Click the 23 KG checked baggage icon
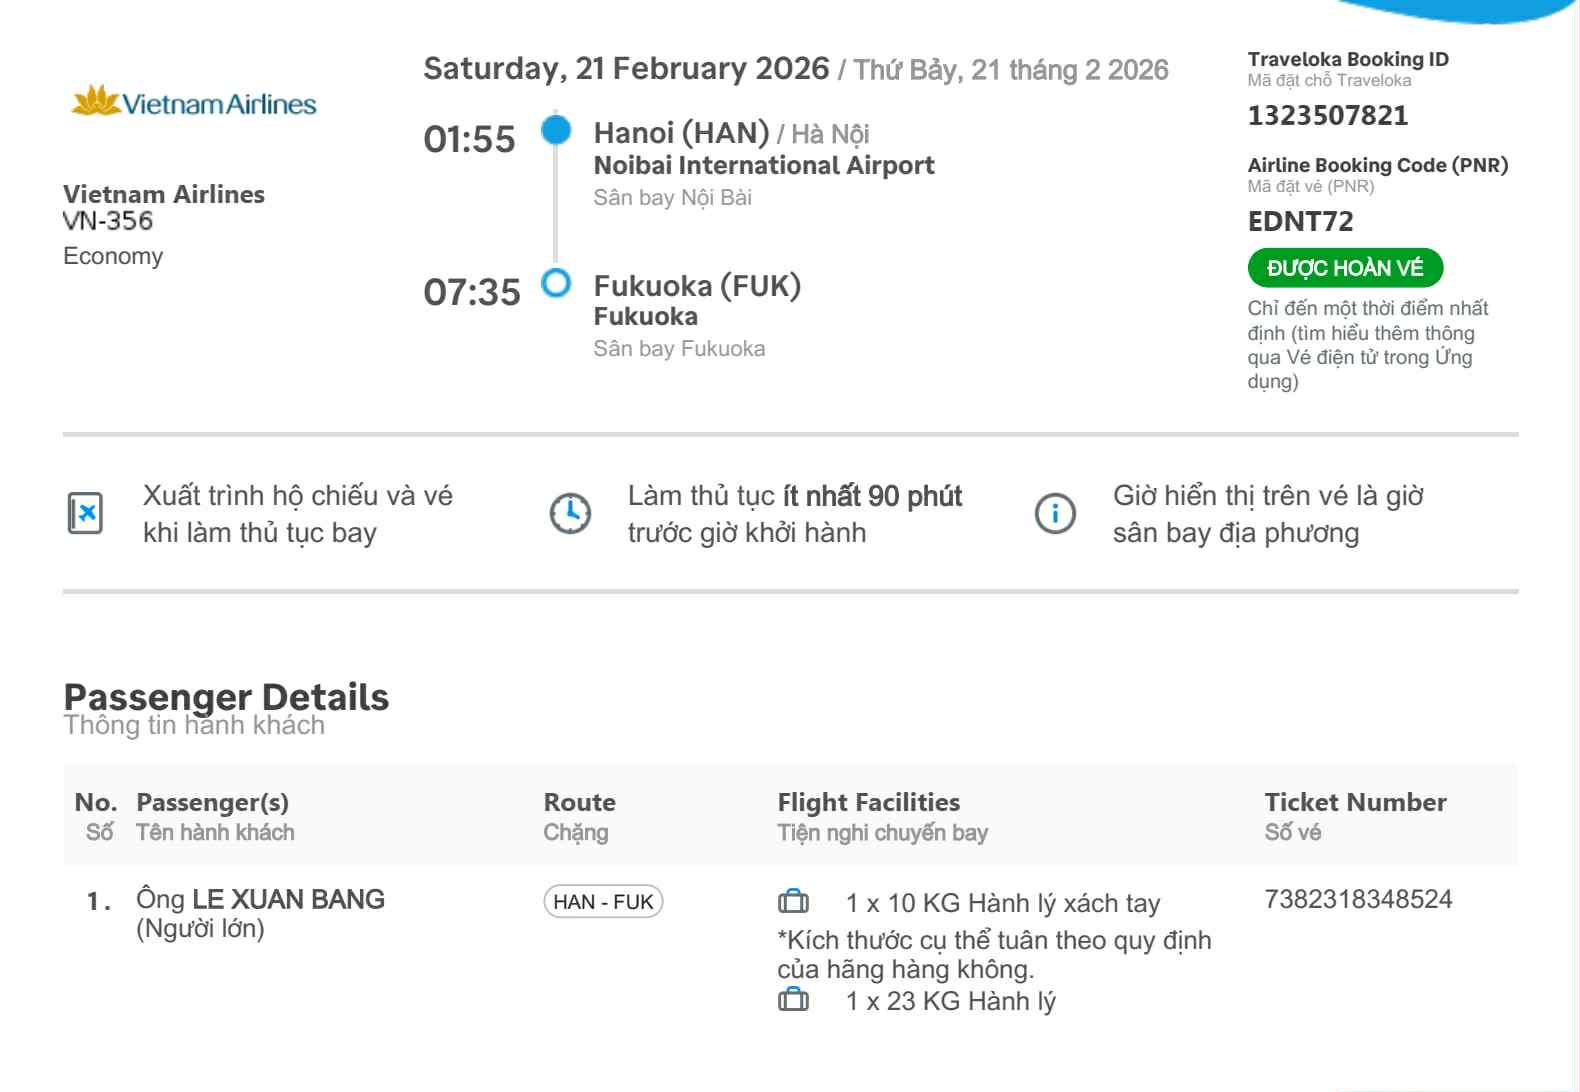The height and width of the screenshot is (1092, 1580). 793,999
